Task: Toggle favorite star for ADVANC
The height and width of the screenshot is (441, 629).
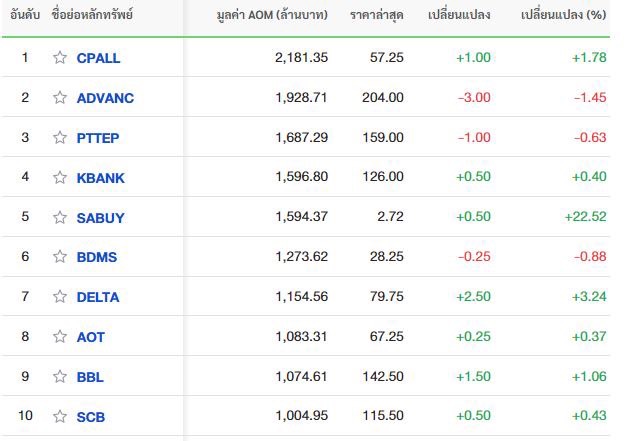Action: point(60,98)
